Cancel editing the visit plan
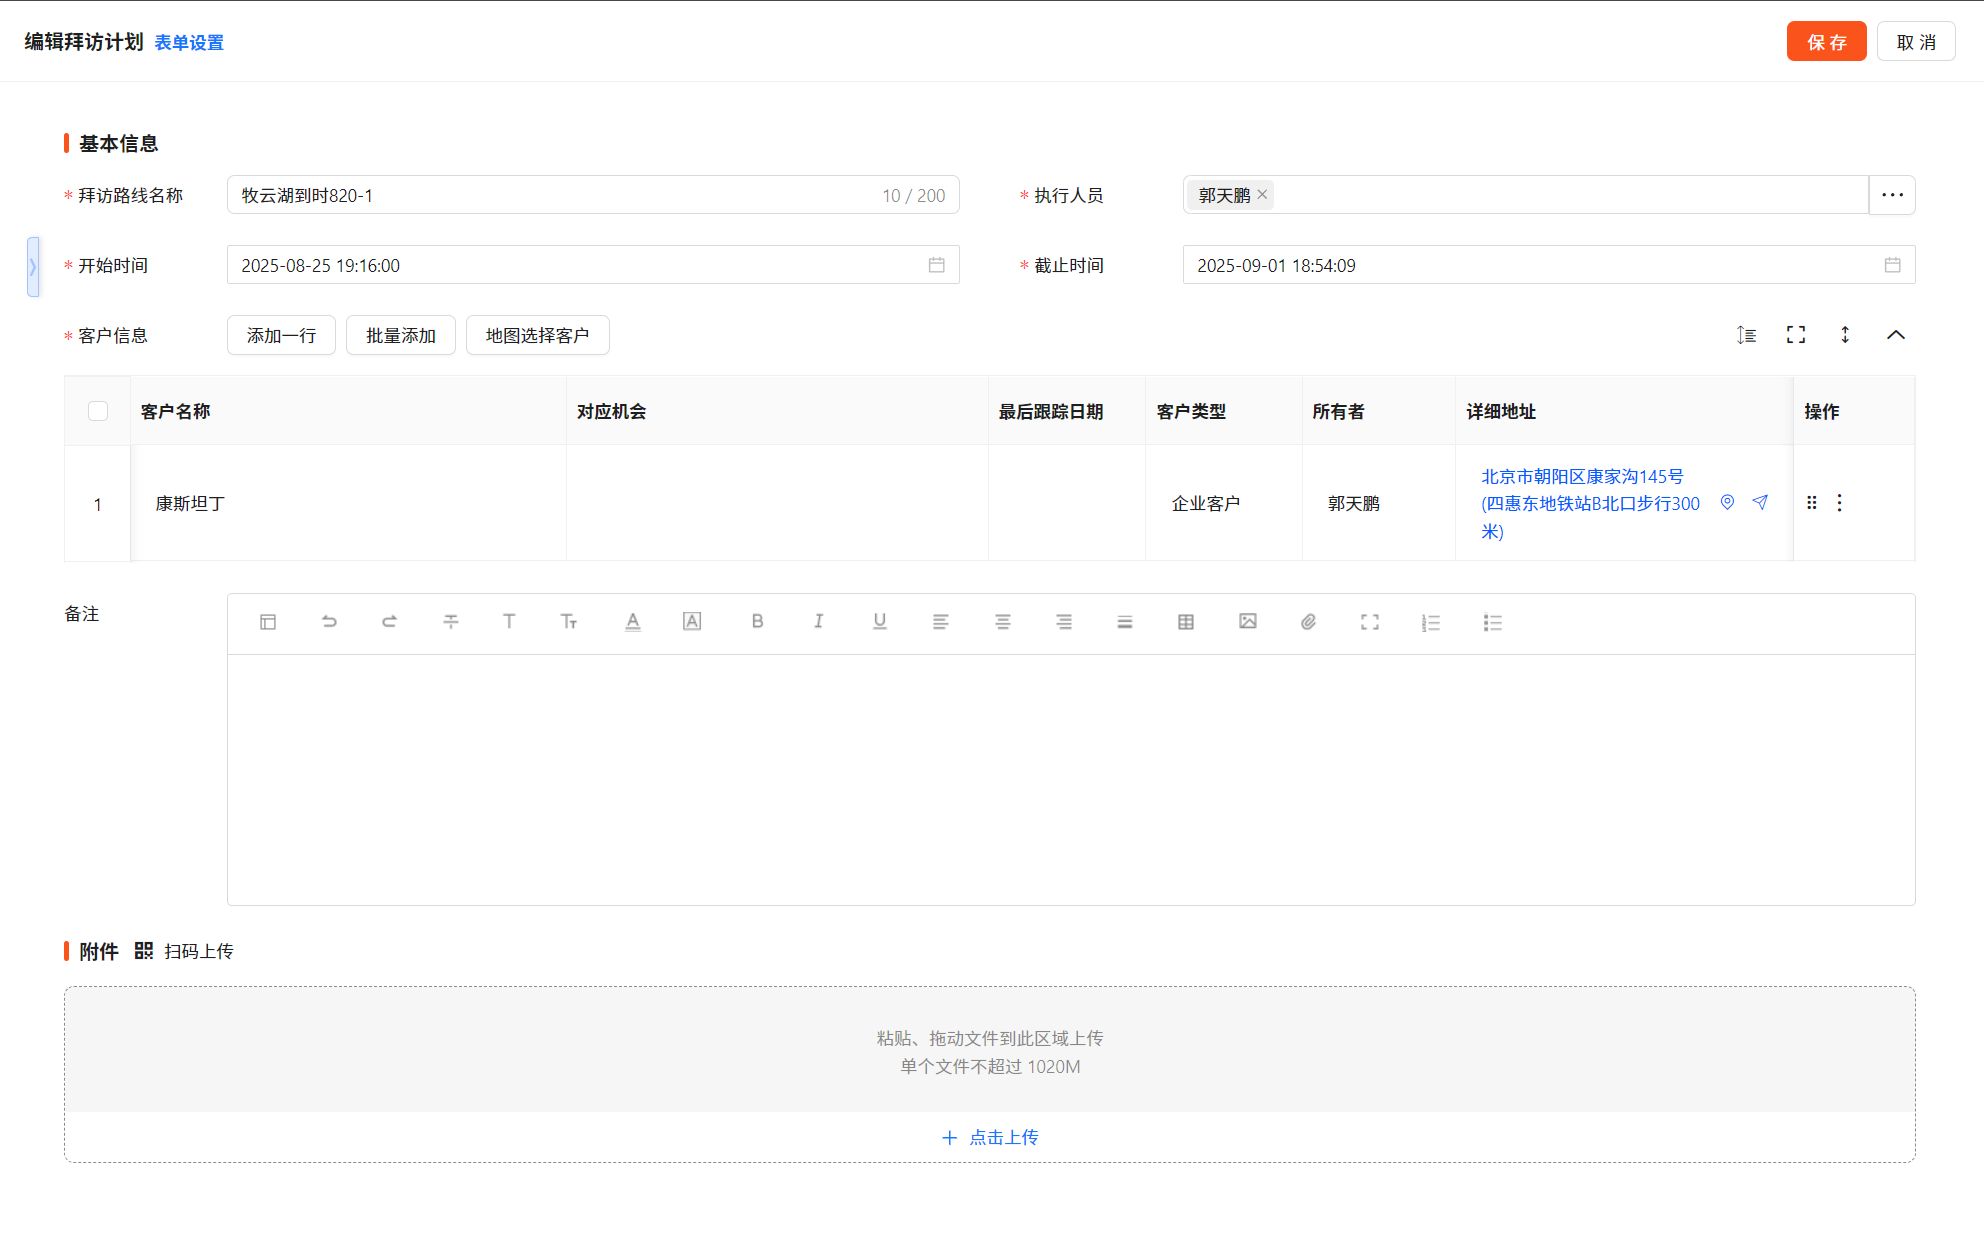Viewport: 1984px width, 1234px height. [x=1916, y=42]
